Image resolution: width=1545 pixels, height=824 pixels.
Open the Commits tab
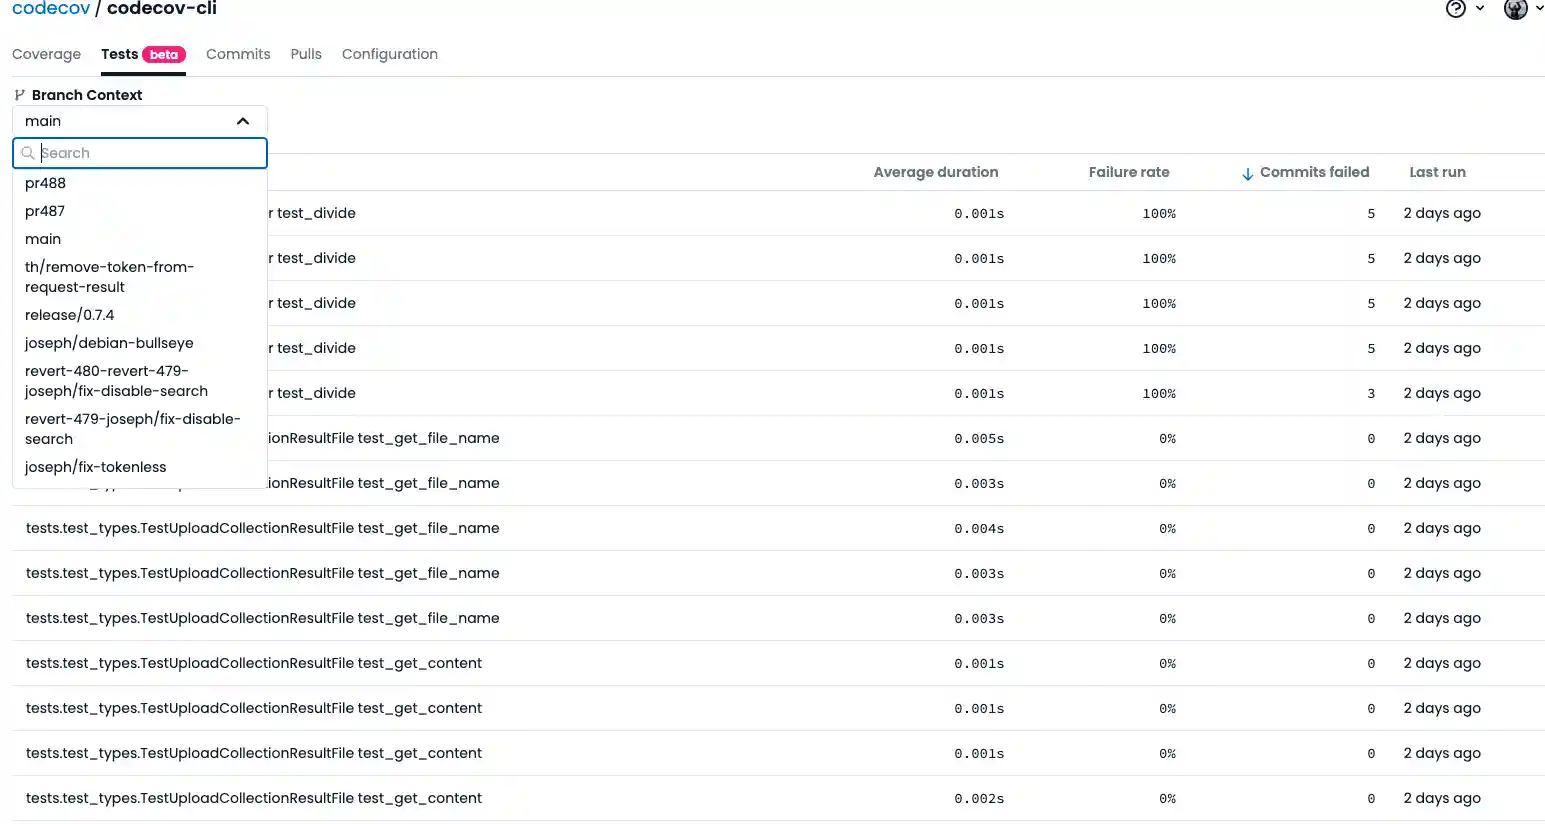tap(238, 54)
